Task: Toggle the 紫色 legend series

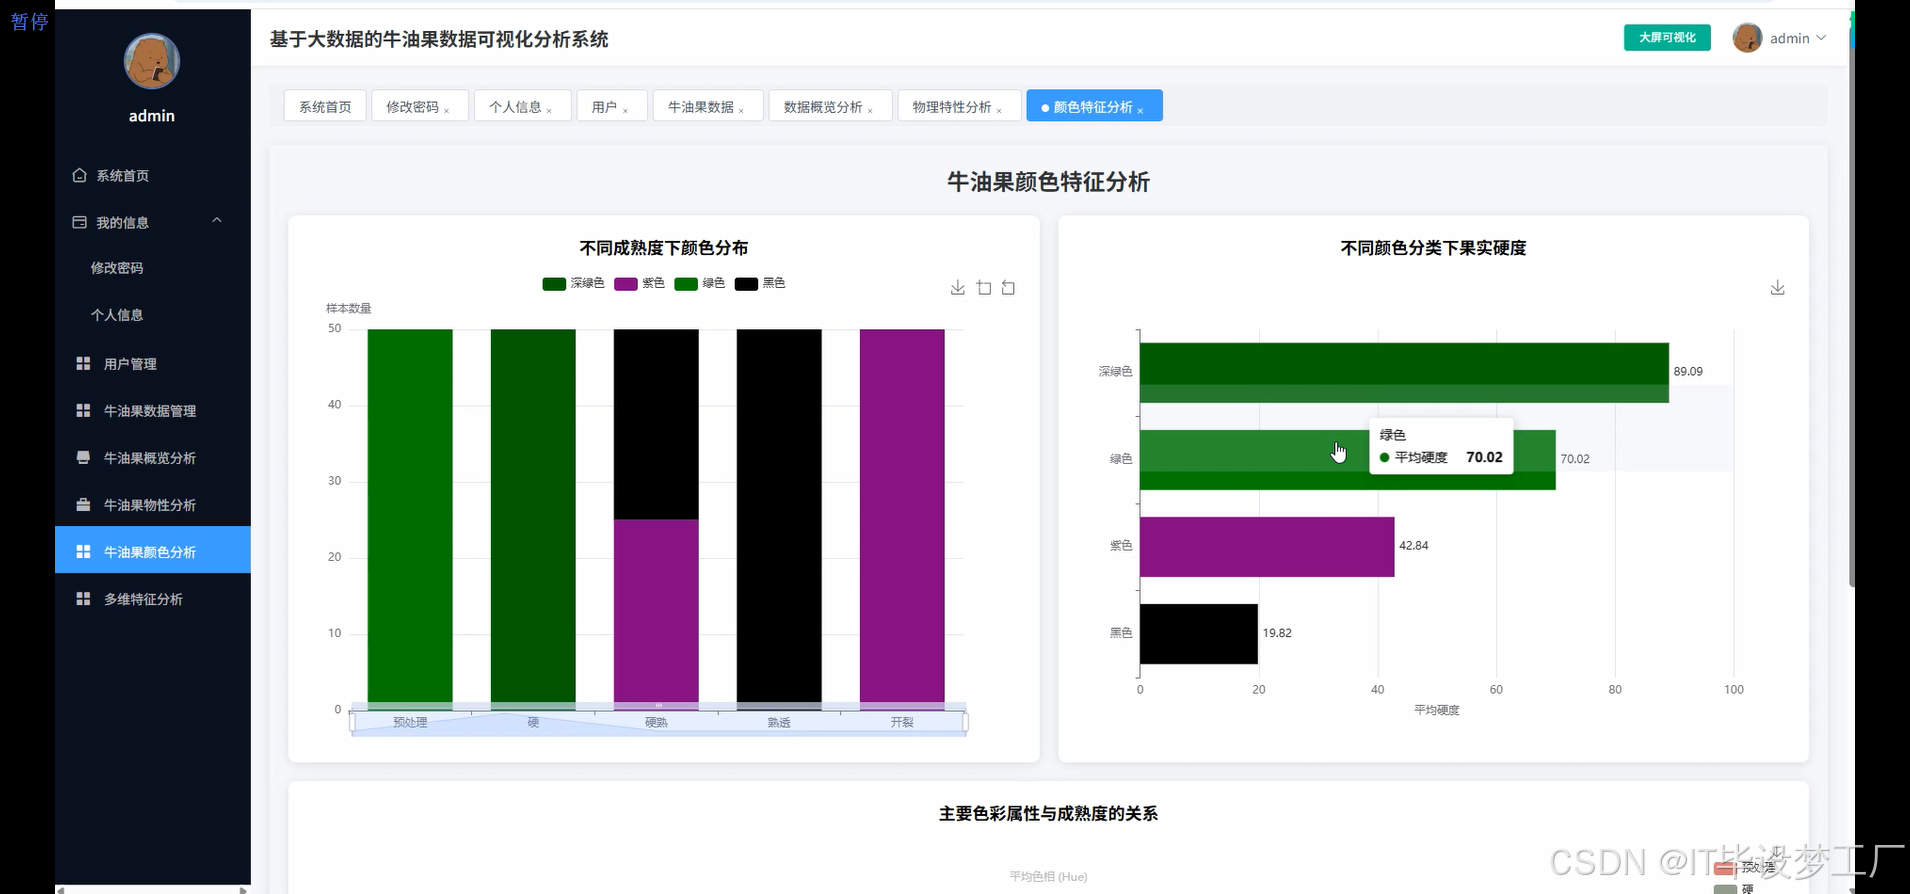Action: (639, 283)
